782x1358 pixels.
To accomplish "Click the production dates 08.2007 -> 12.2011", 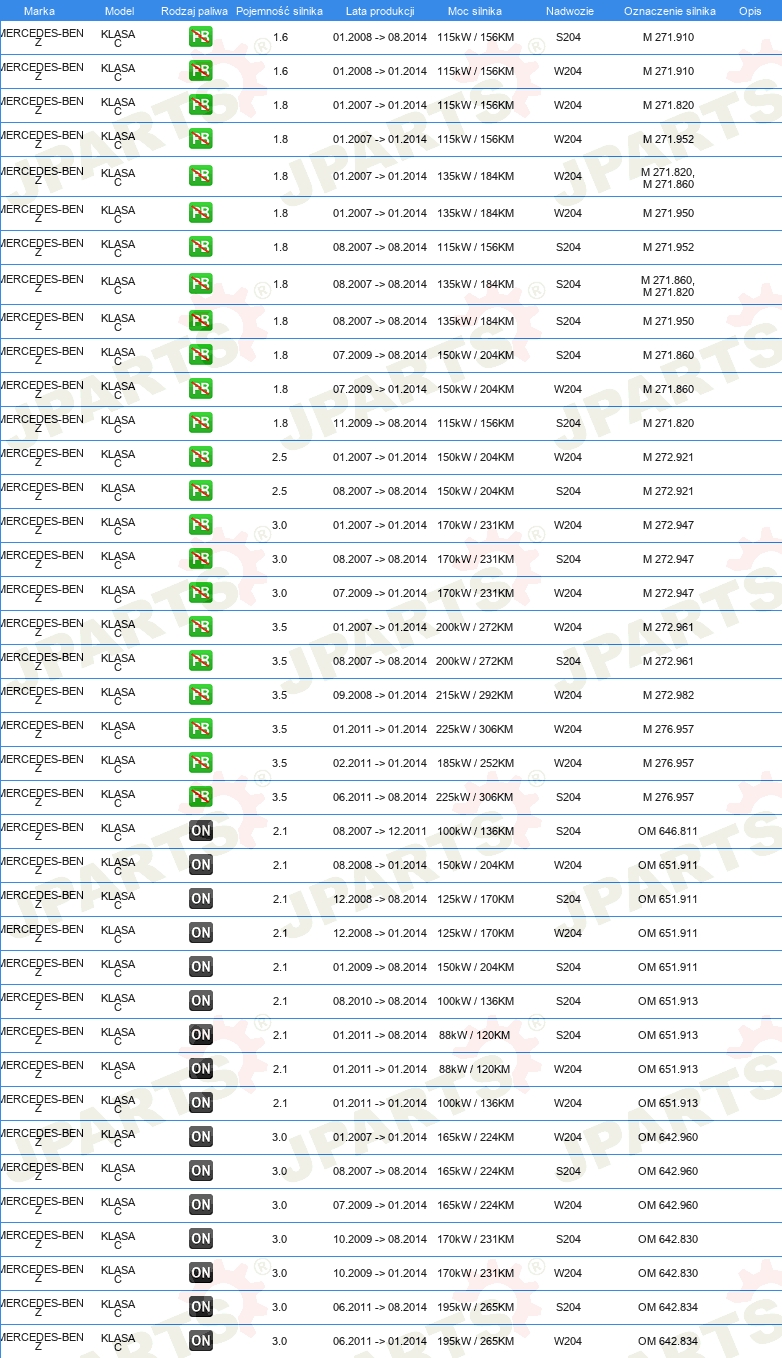I will (x=380, y=831).
